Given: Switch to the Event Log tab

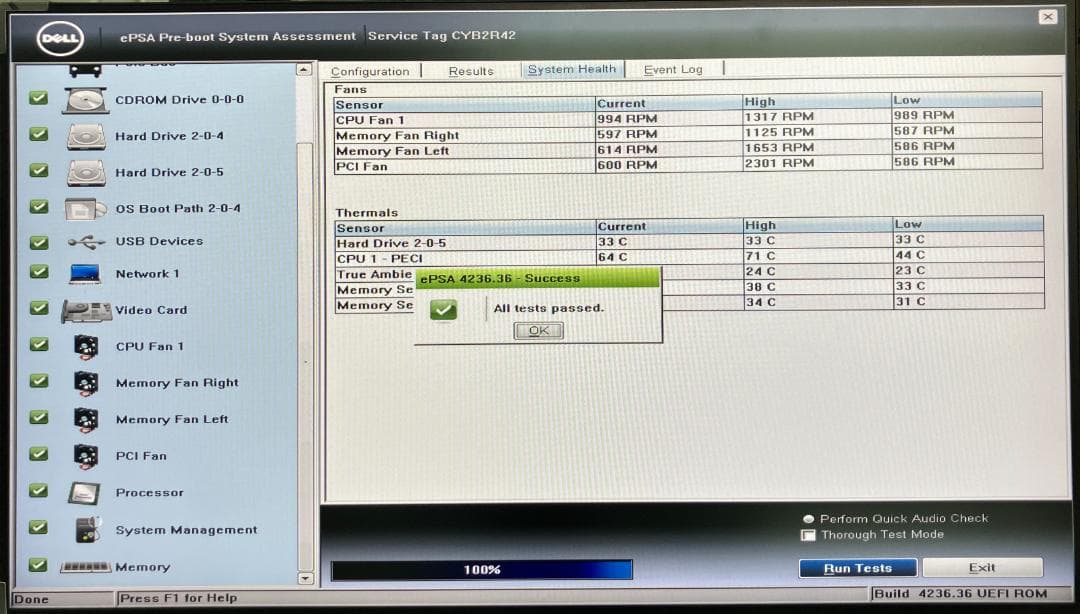Looking at the screenshot, I should pos(674,70).
